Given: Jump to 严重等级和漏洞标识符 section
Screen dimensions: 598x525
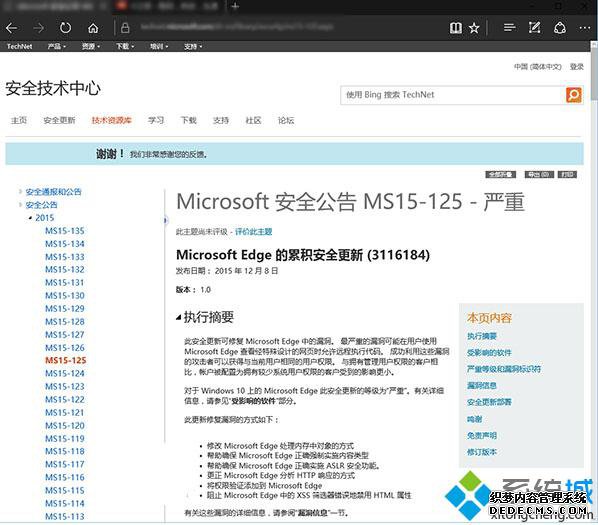Looking at the screenshot, I should pos(504,369).
